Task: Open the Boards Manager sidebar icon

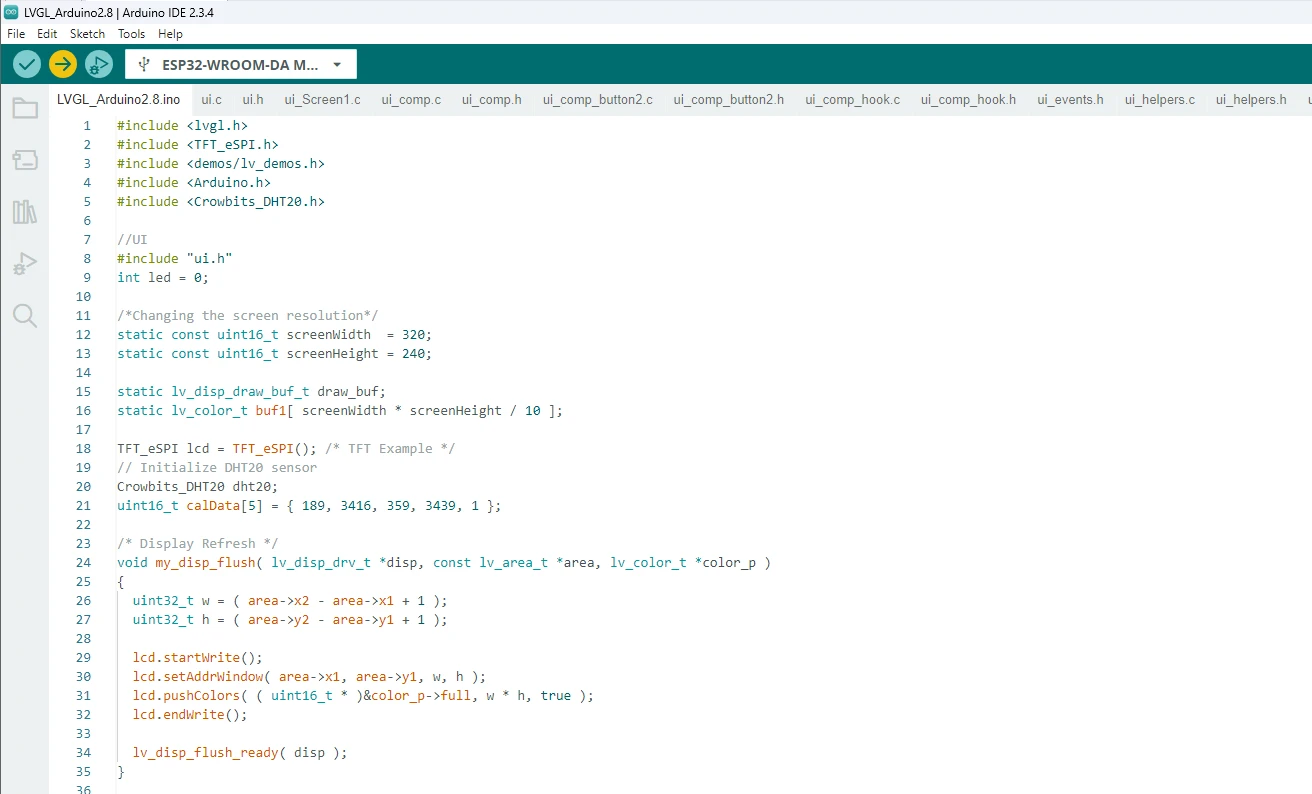Action: [x=25, y=160]
